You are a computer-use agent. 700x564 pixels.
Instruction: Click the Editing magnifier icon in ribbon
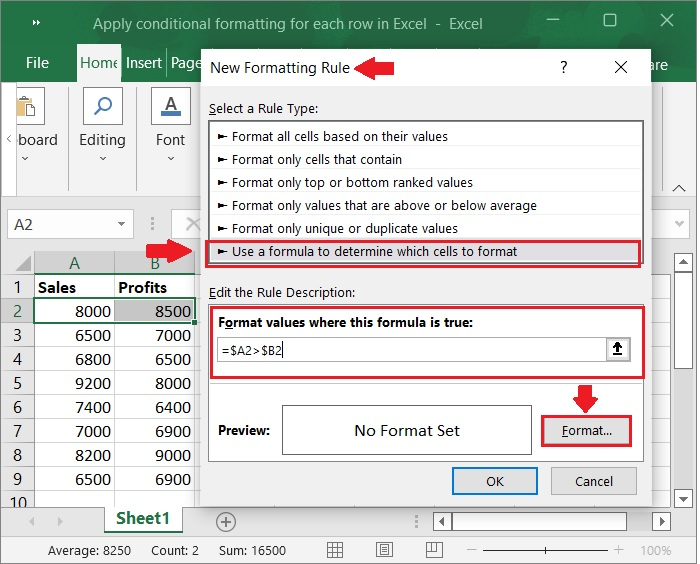(102, 106)
